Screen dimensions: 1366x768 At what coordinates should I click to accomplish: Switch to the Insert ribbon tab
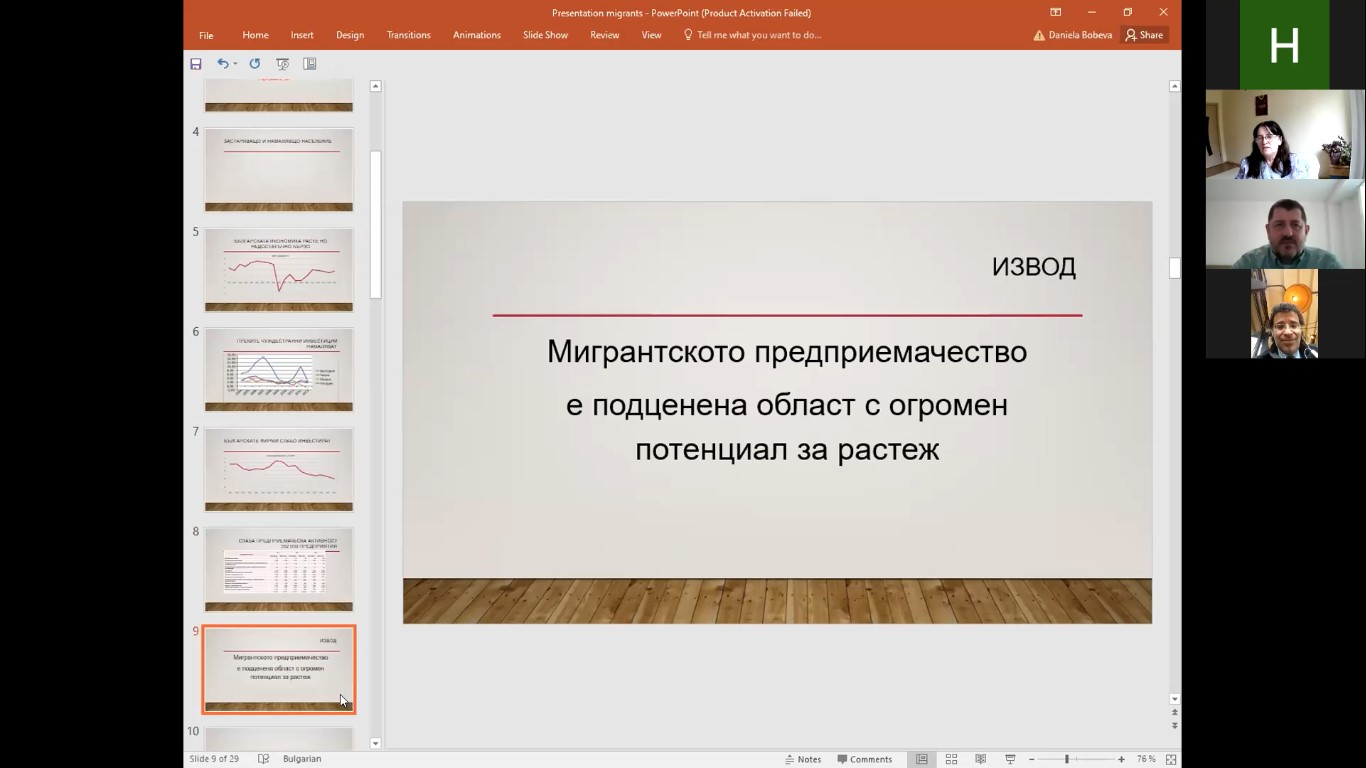[x=302, y=35]
